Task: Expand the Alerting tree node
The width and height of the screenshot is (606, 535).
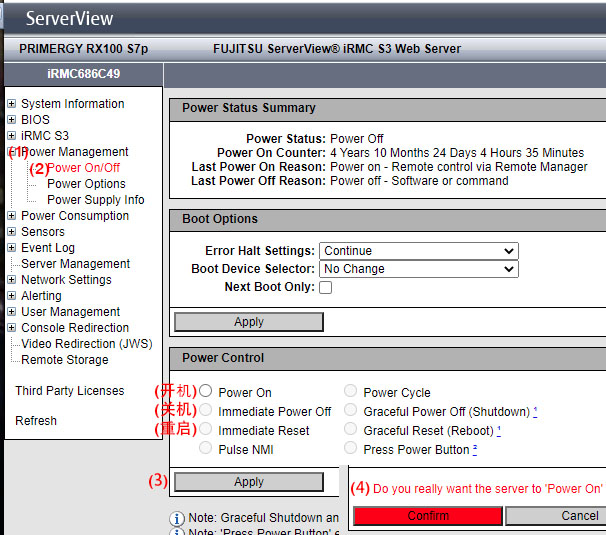Action: click(12, 296)
